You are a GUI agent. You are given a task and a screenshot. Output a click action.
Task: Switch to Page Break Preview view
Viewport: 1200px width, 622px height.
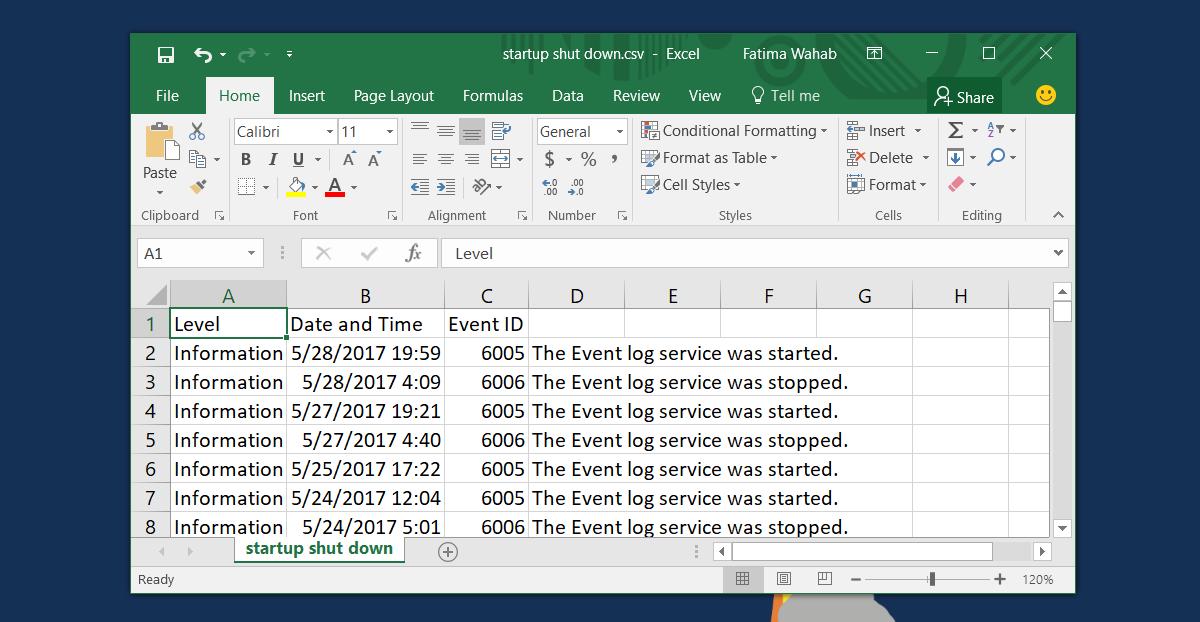(825, 579)
